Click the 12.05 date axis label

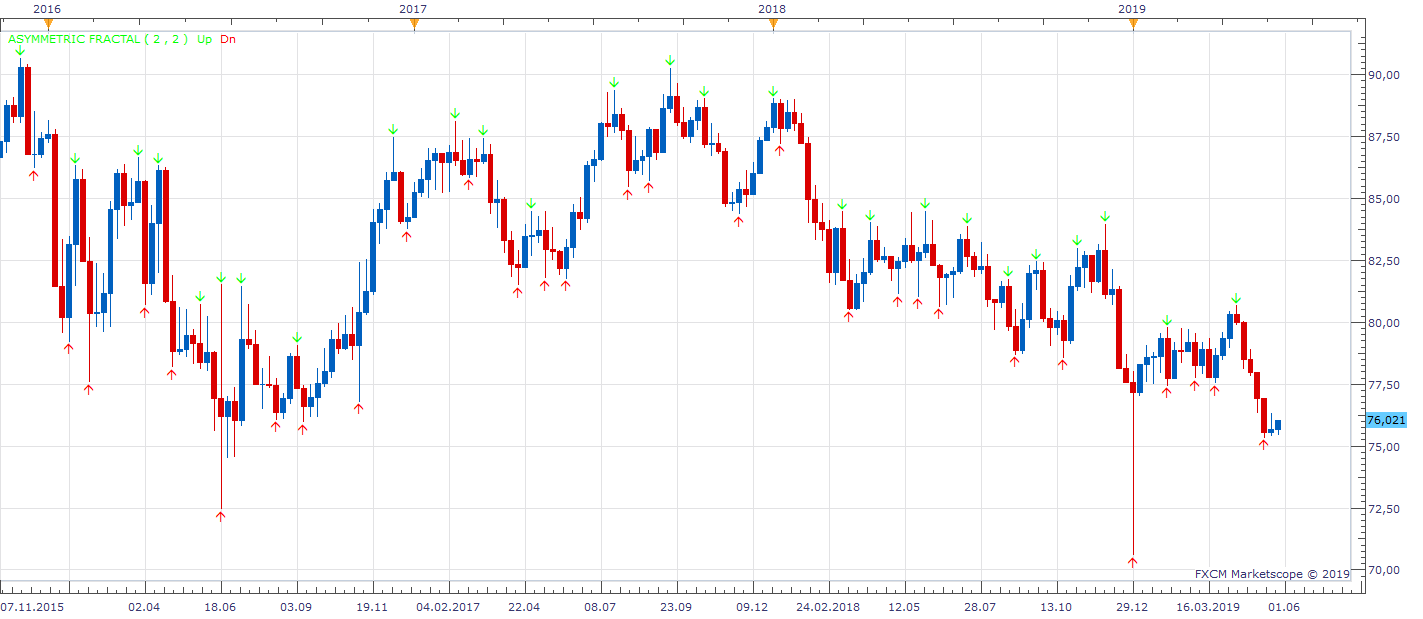904,607
